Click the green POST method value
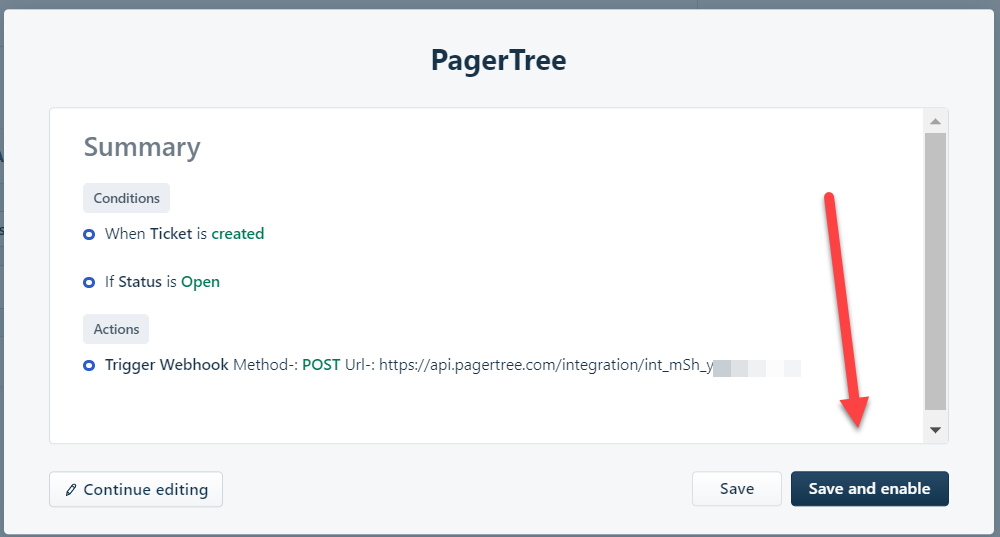 (x=321, y=365)
